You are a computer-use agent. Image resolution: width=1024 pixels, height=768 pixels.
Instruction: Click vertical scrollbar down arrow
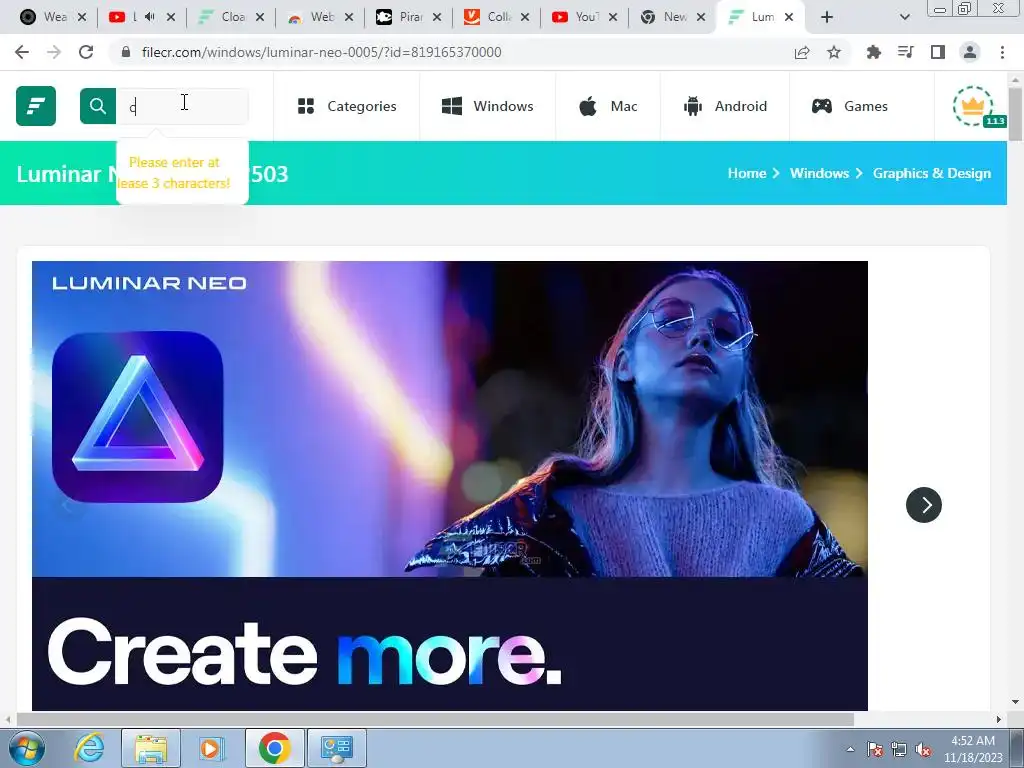click(1015, 703)
